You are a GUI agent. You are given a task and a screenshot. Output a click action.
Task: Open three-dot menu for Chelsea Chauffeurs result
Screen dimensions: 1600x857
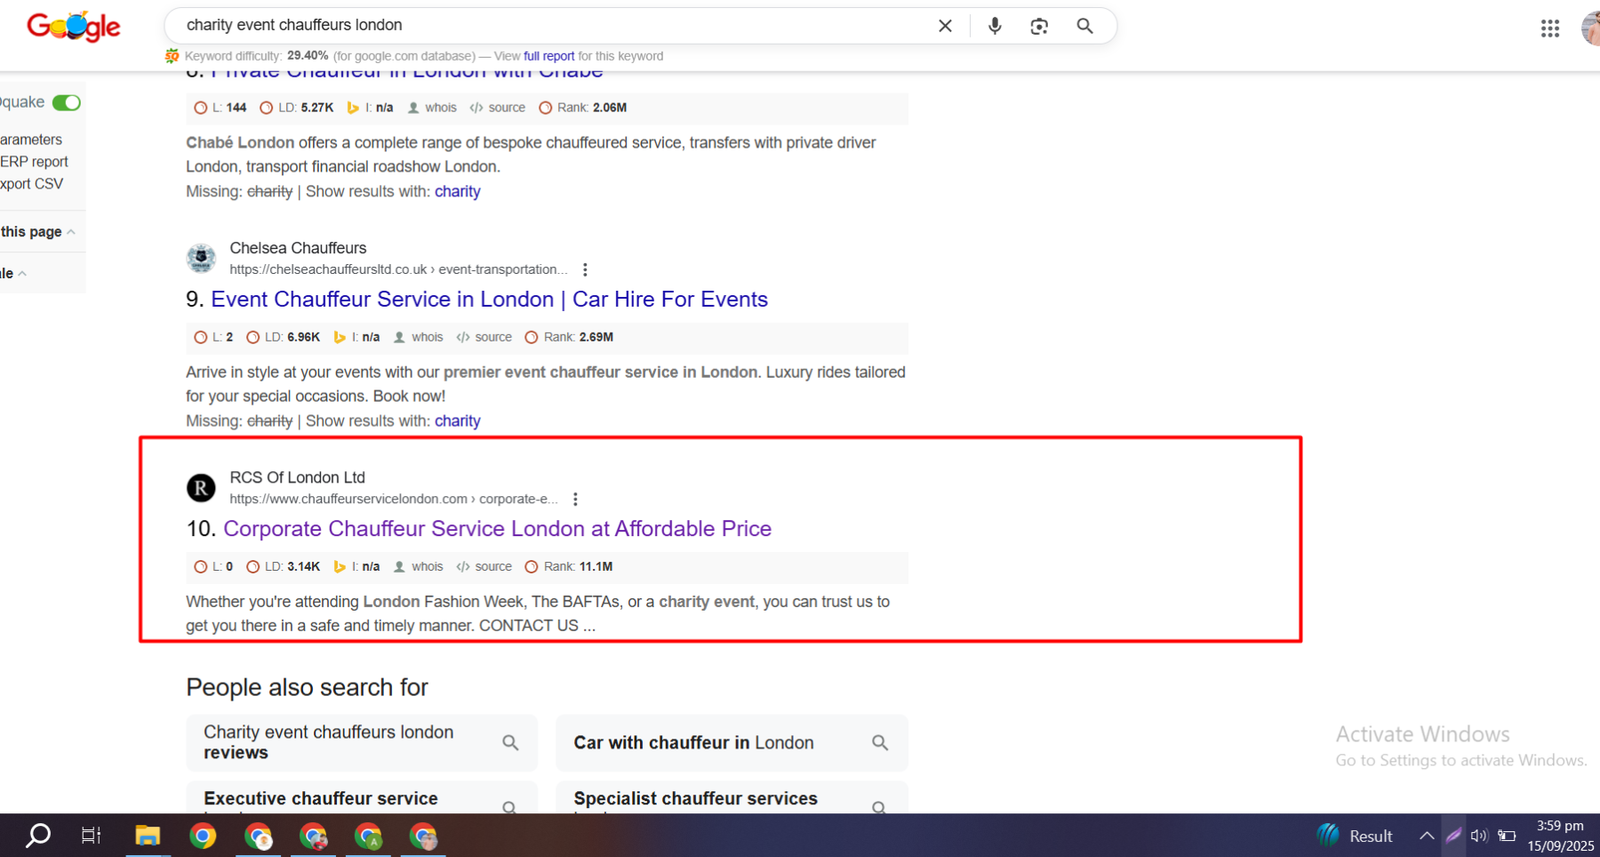[585, 270]
